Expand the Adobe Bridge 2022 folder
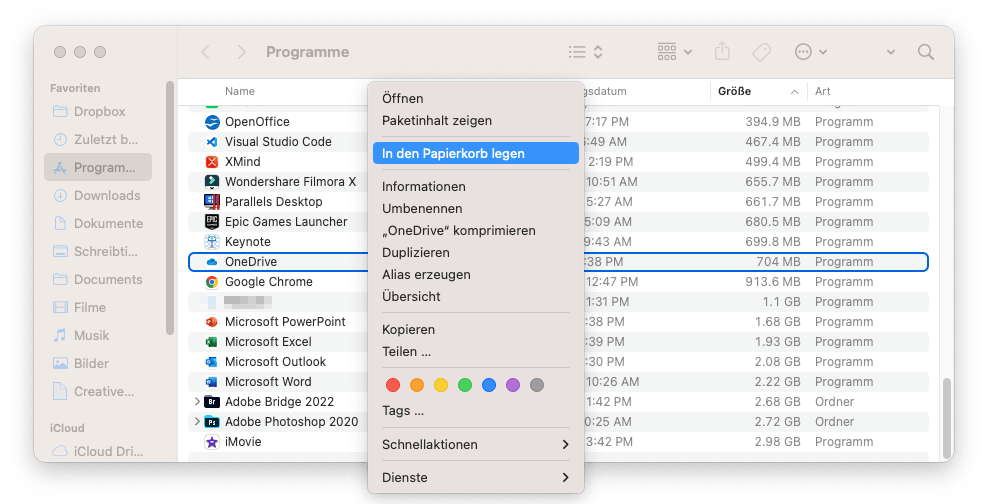Screen dimensions: 988x504 (x=197, y=401)
